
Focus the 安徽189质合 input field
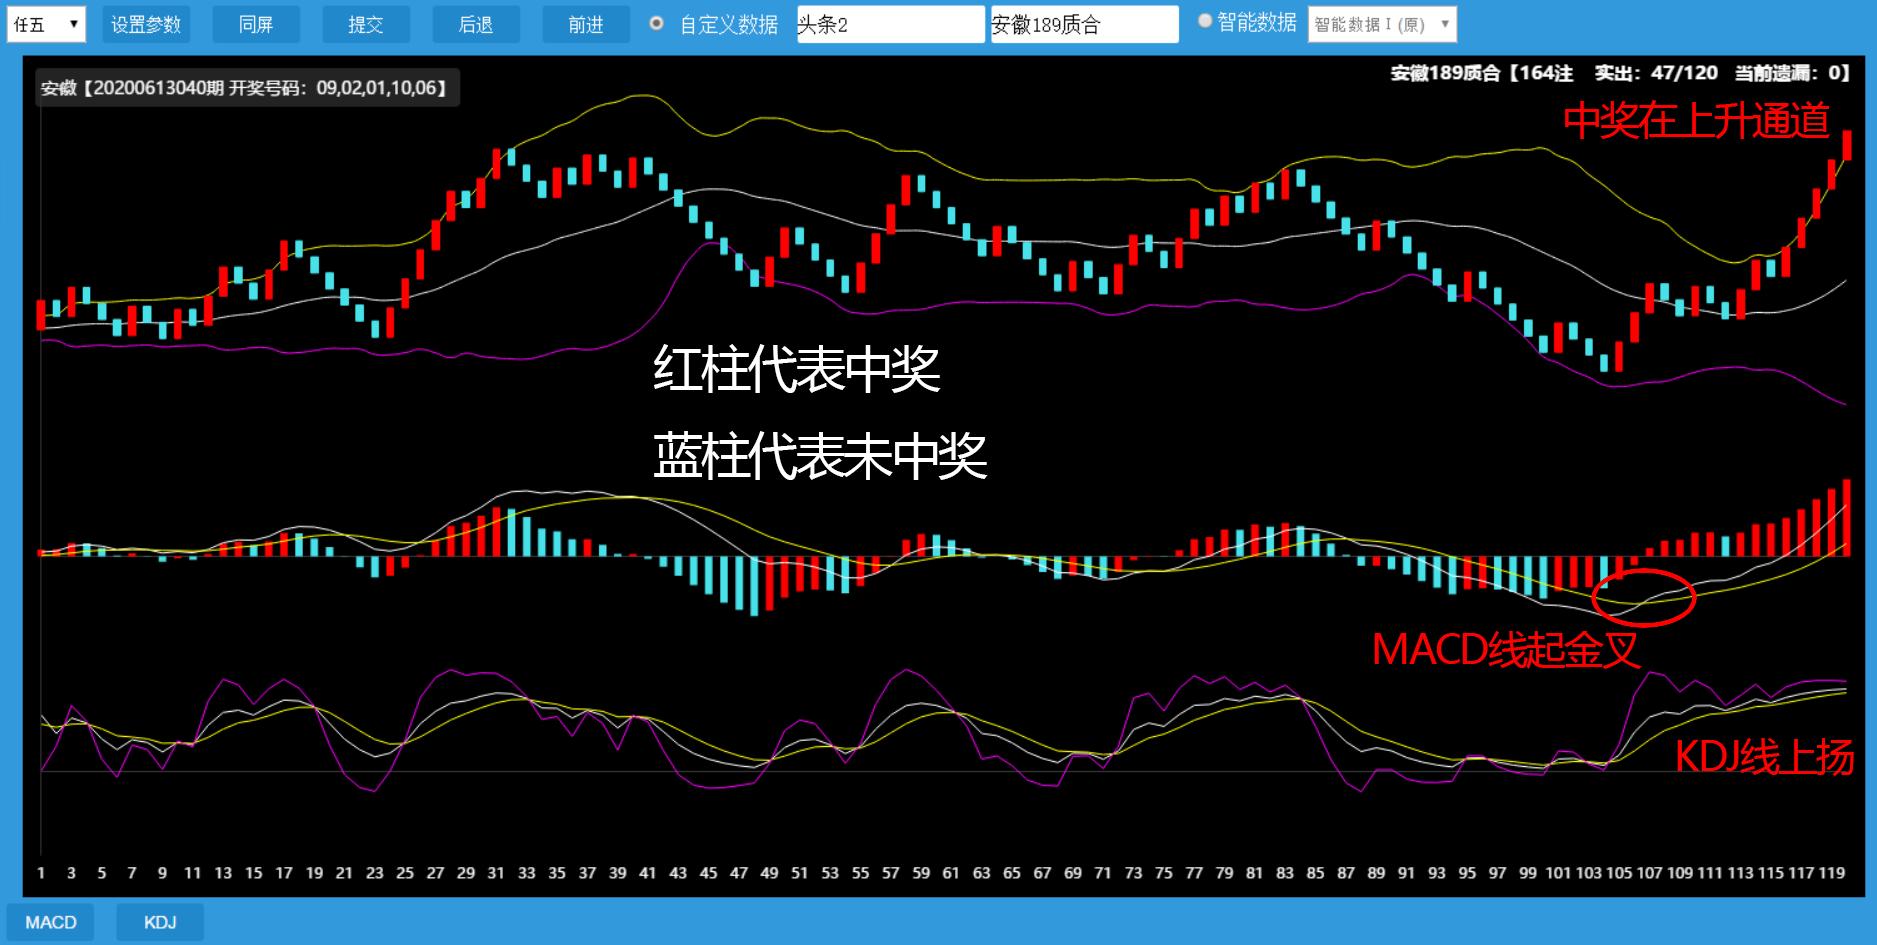coord(1084,24)
